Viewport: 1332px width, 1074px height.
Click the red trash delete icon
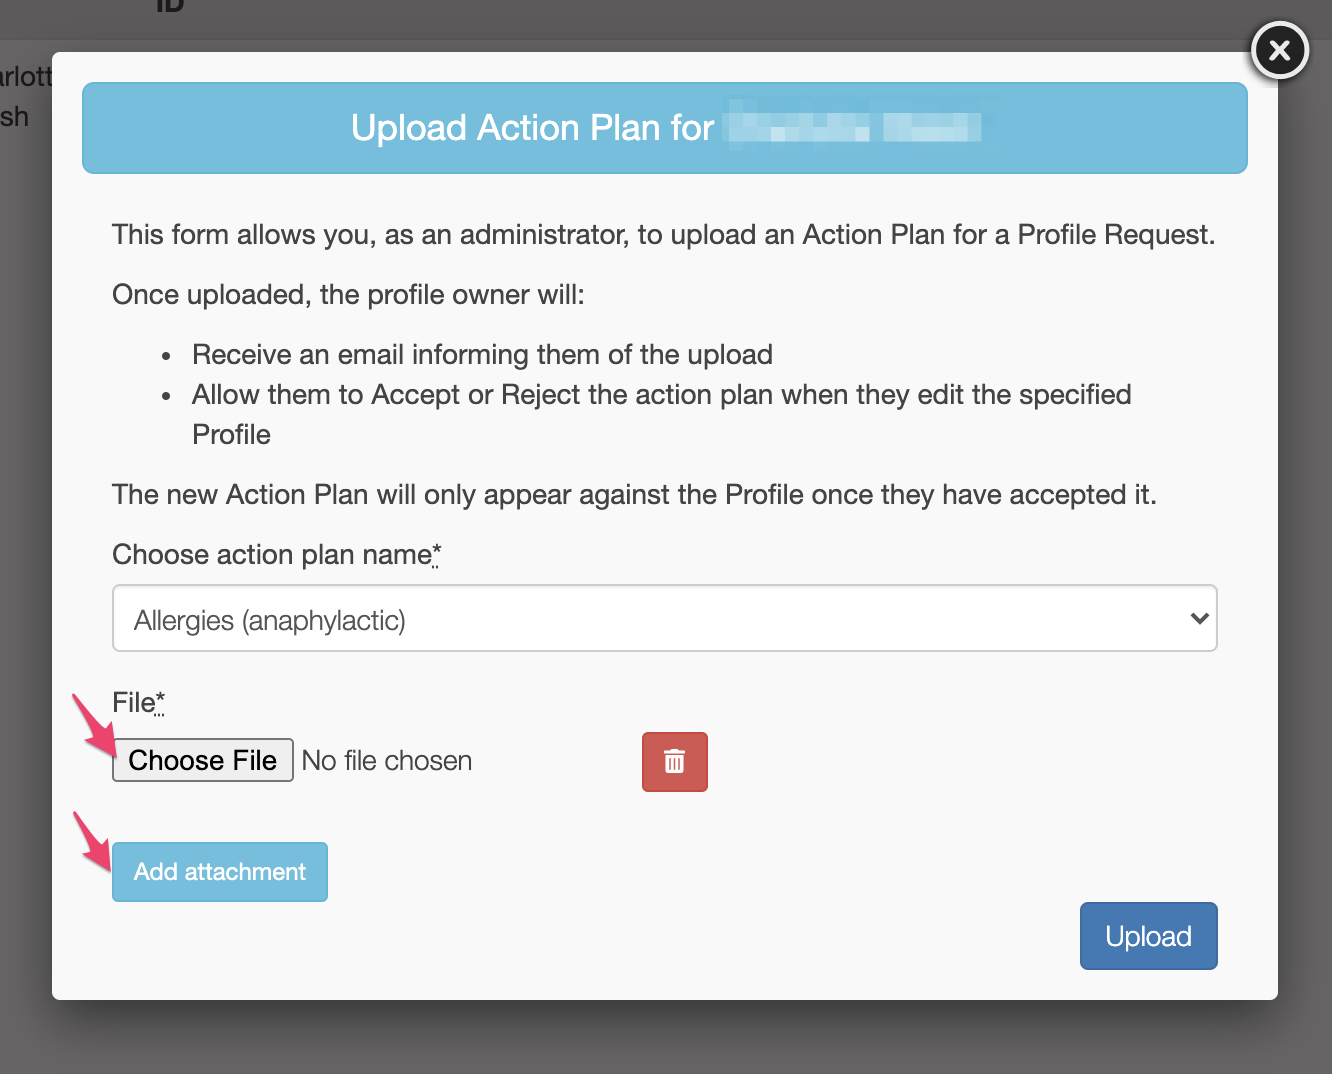click(674, 762)
